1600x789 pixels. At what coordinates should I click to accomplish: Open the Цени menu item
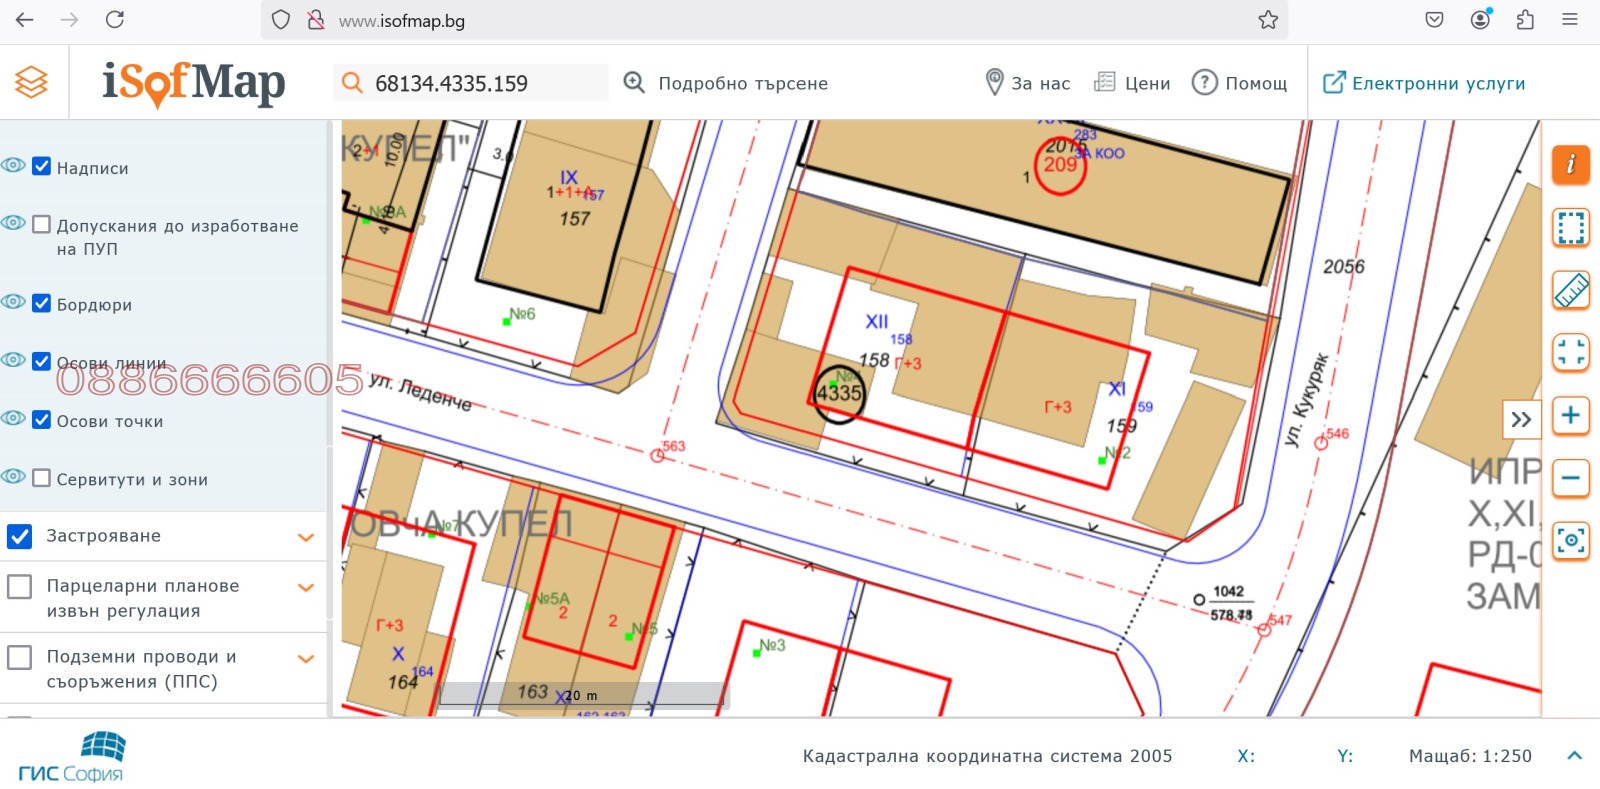click(x=1132, y=83)
